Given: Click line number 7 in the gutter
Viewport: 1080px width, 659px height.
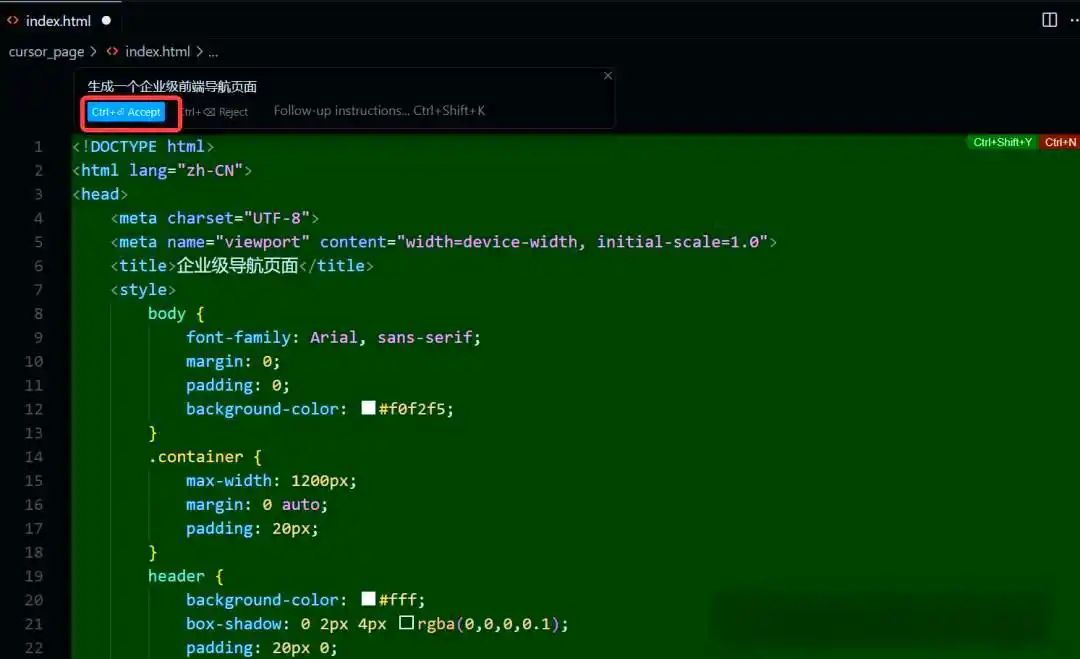Looking at the screenshot, I should pyautogui.click(x=38, y=290).
